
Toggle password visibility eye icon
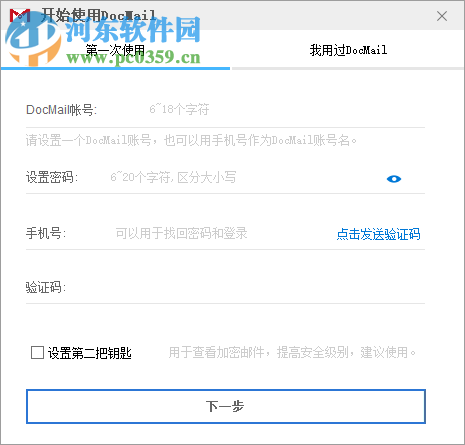click(x=394, y=179)
